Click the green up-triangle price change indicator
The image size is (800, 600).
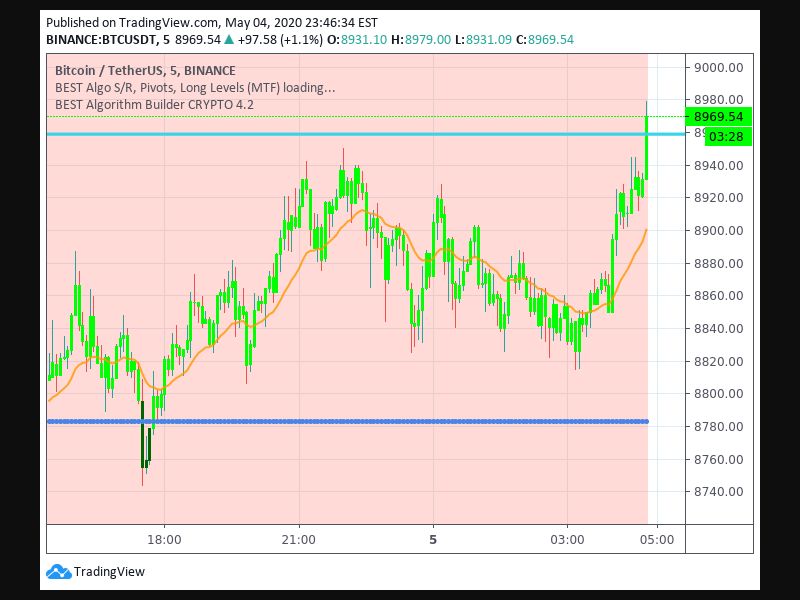coord(229,39)
